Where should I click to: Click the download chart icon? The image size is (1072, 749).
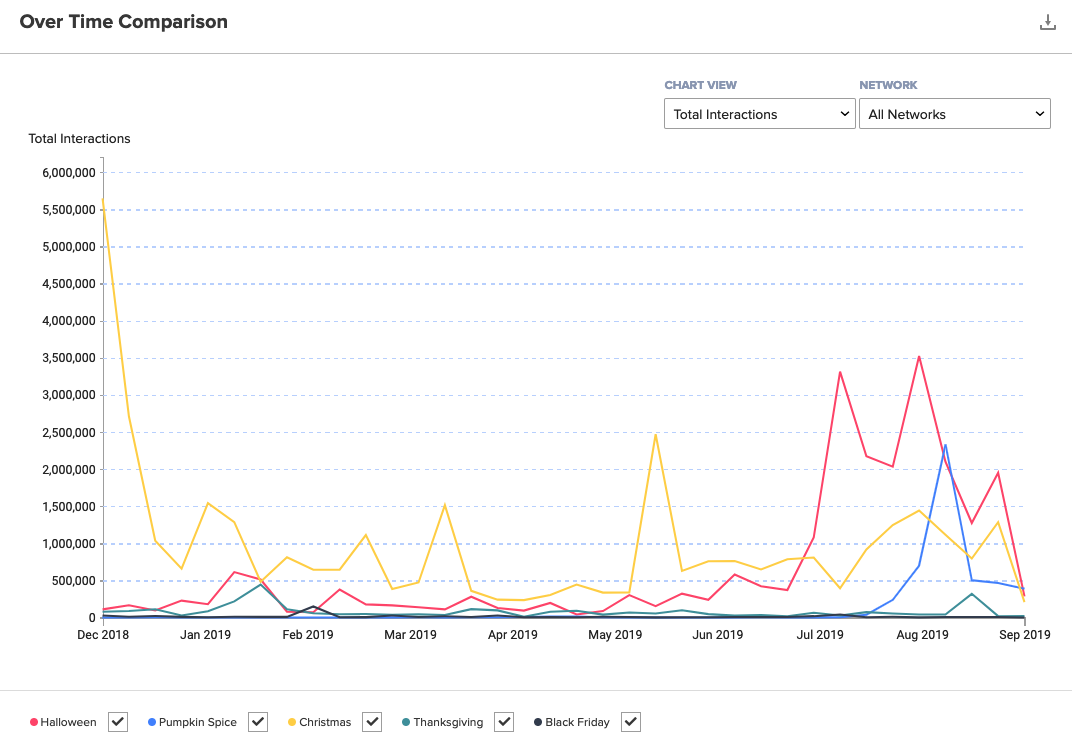coord(1047,22)
